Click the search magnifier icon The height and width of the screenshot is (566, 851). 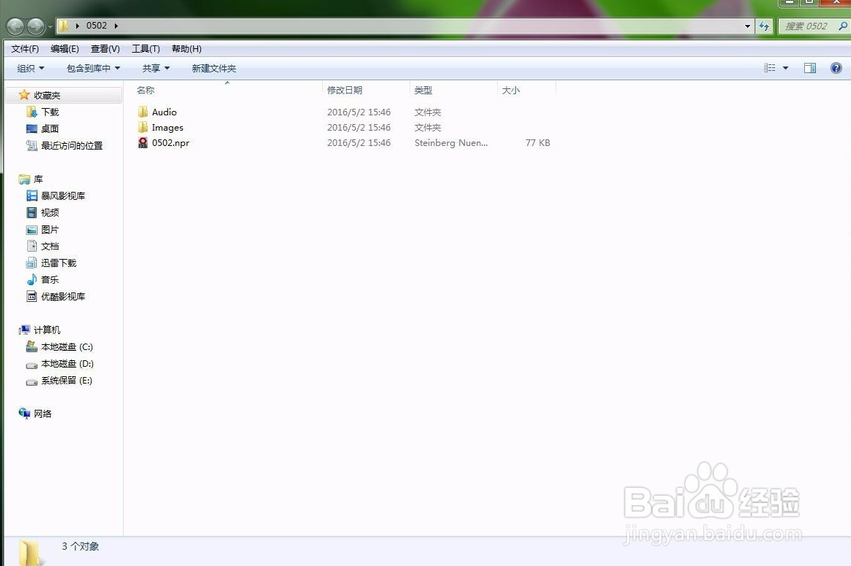(x=842, y=26)
